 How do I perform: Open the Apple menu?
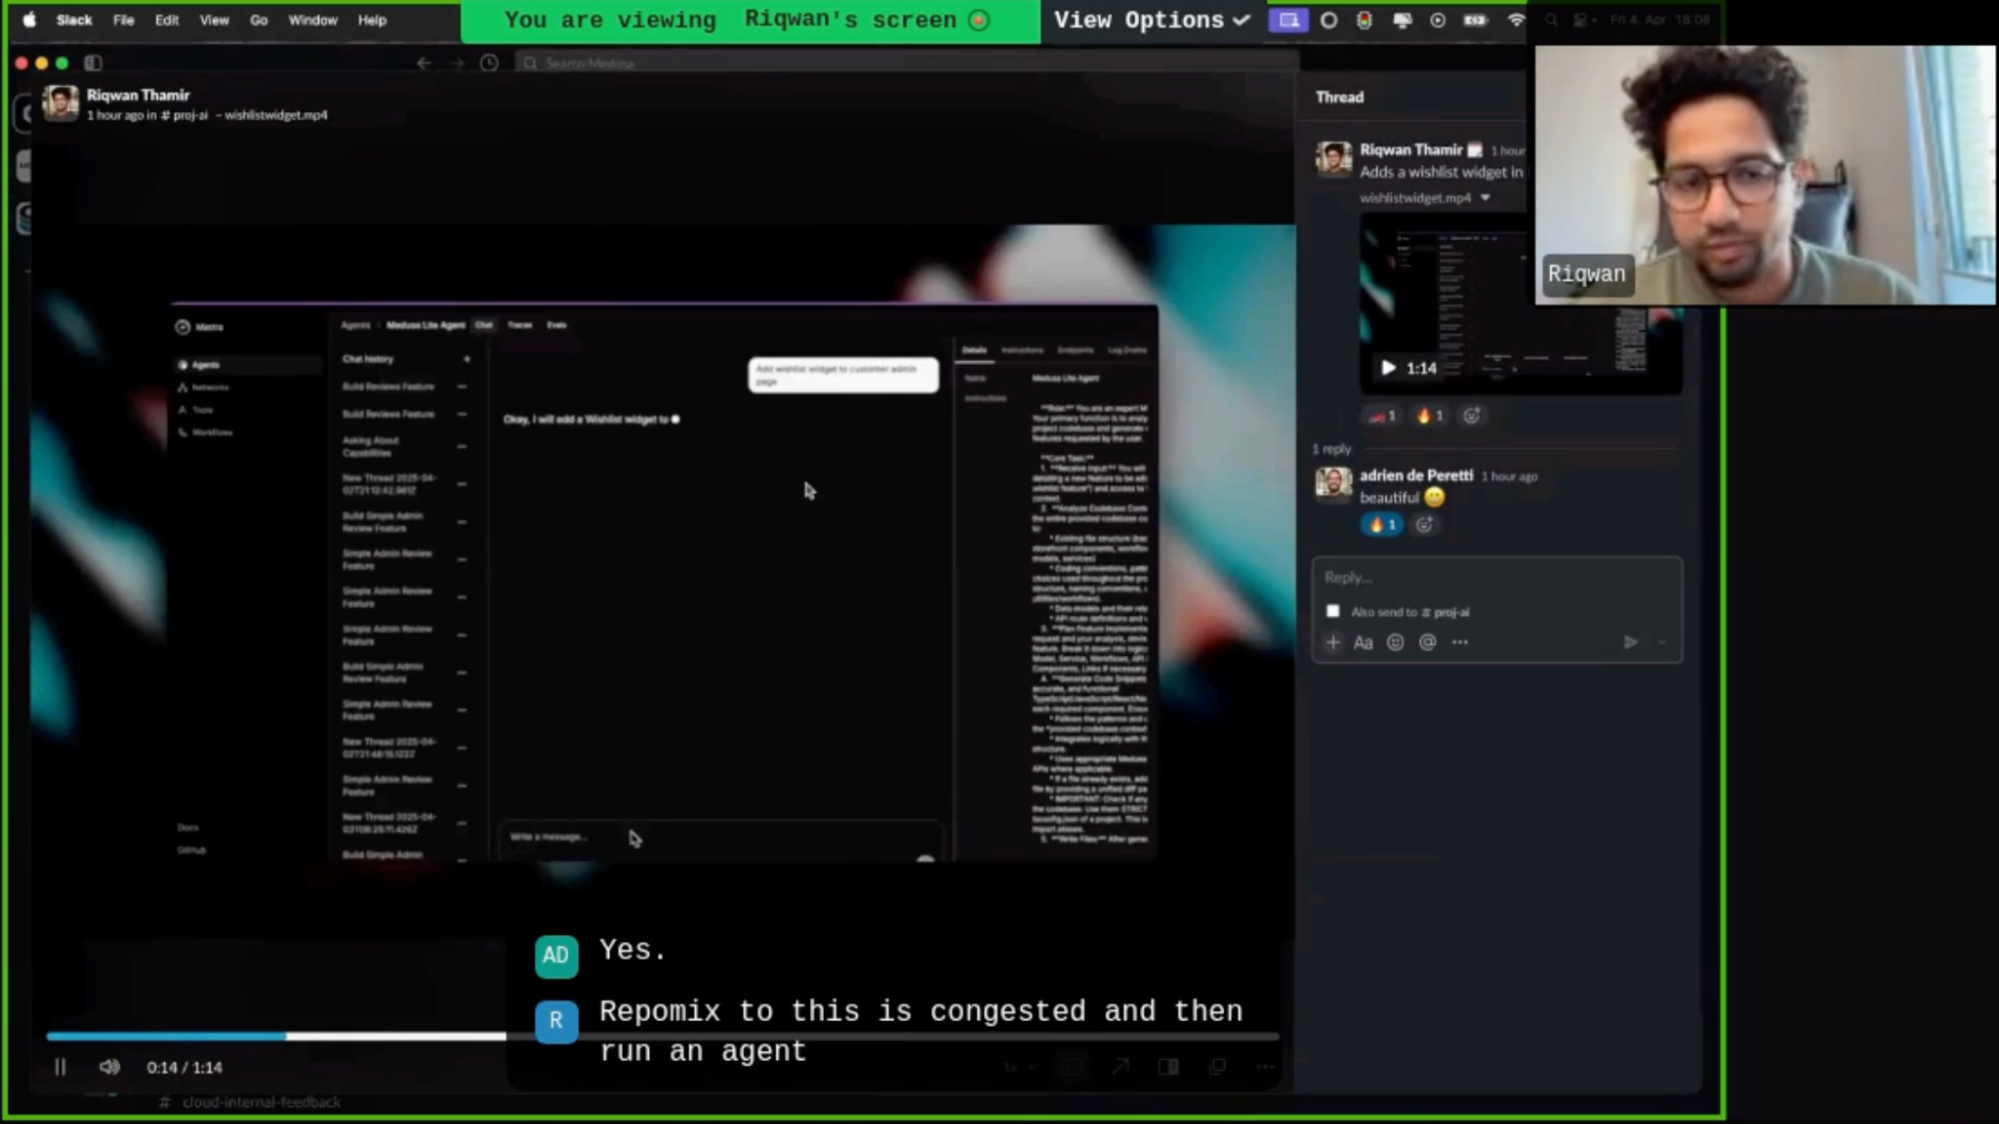click(x=29, y=20)
